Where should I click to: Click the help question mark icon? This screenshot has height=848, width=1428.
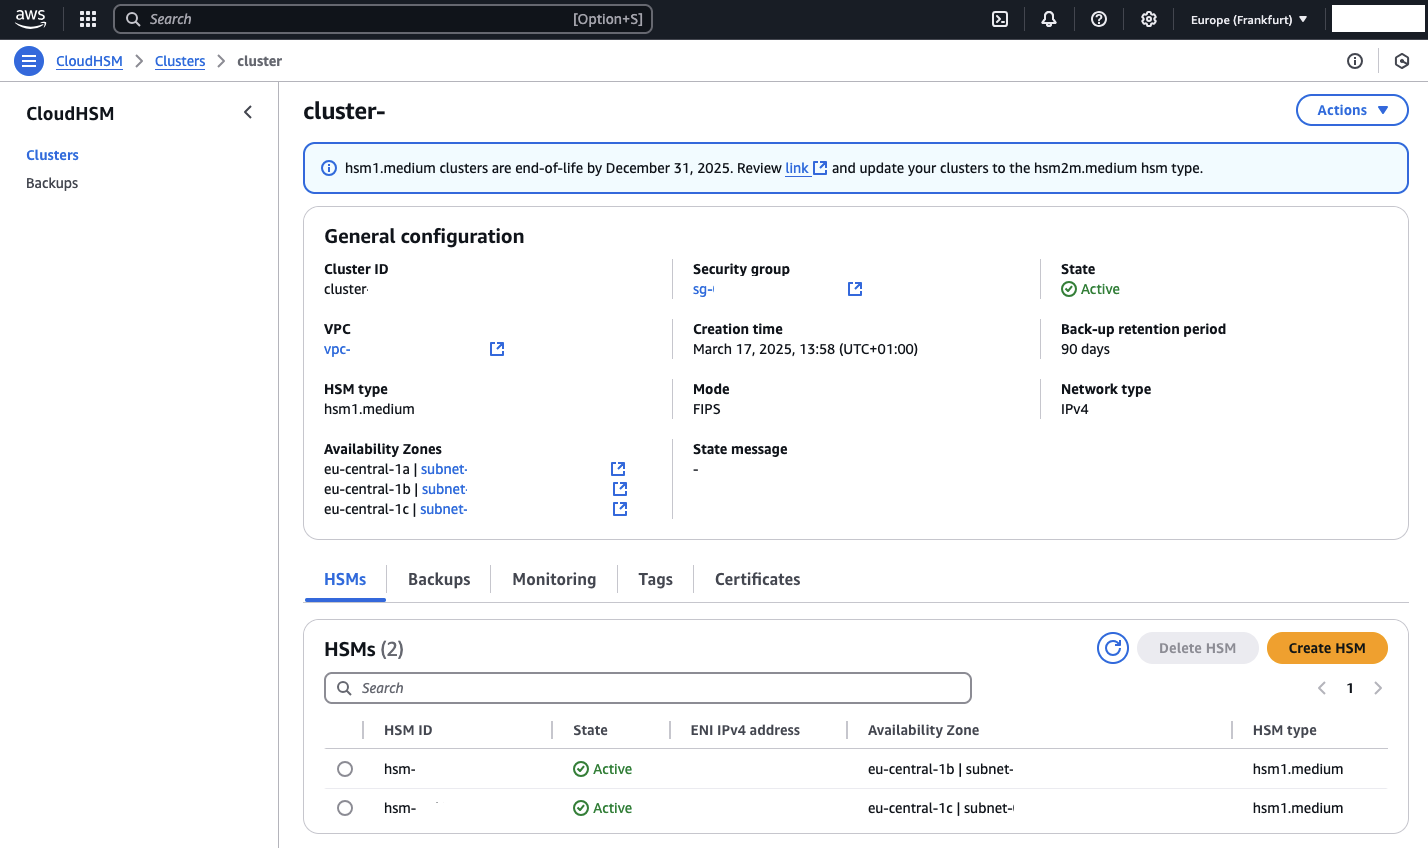pos(1099,19)
